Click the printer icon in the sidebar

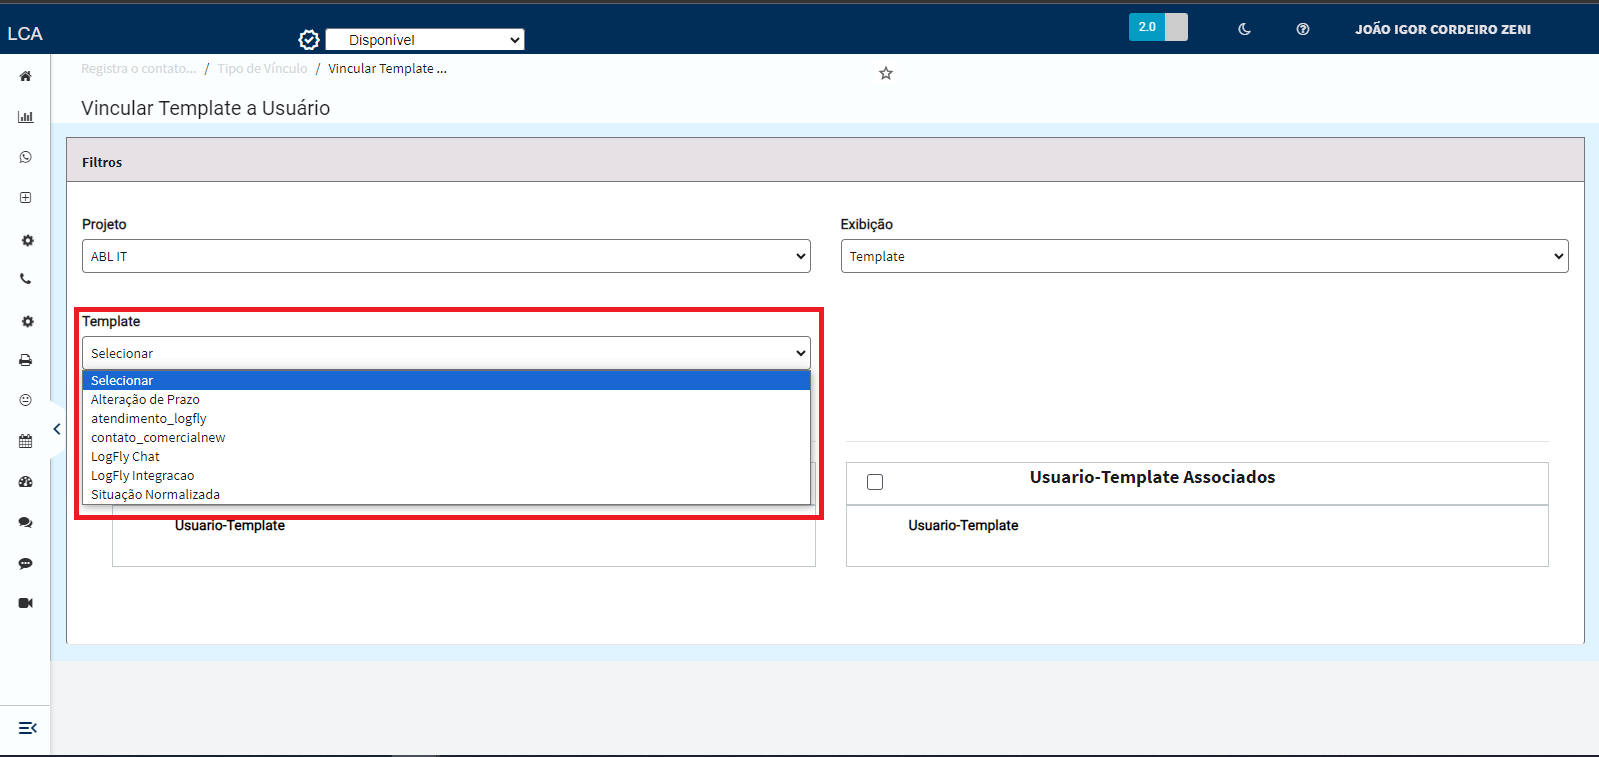coord(26,360)
